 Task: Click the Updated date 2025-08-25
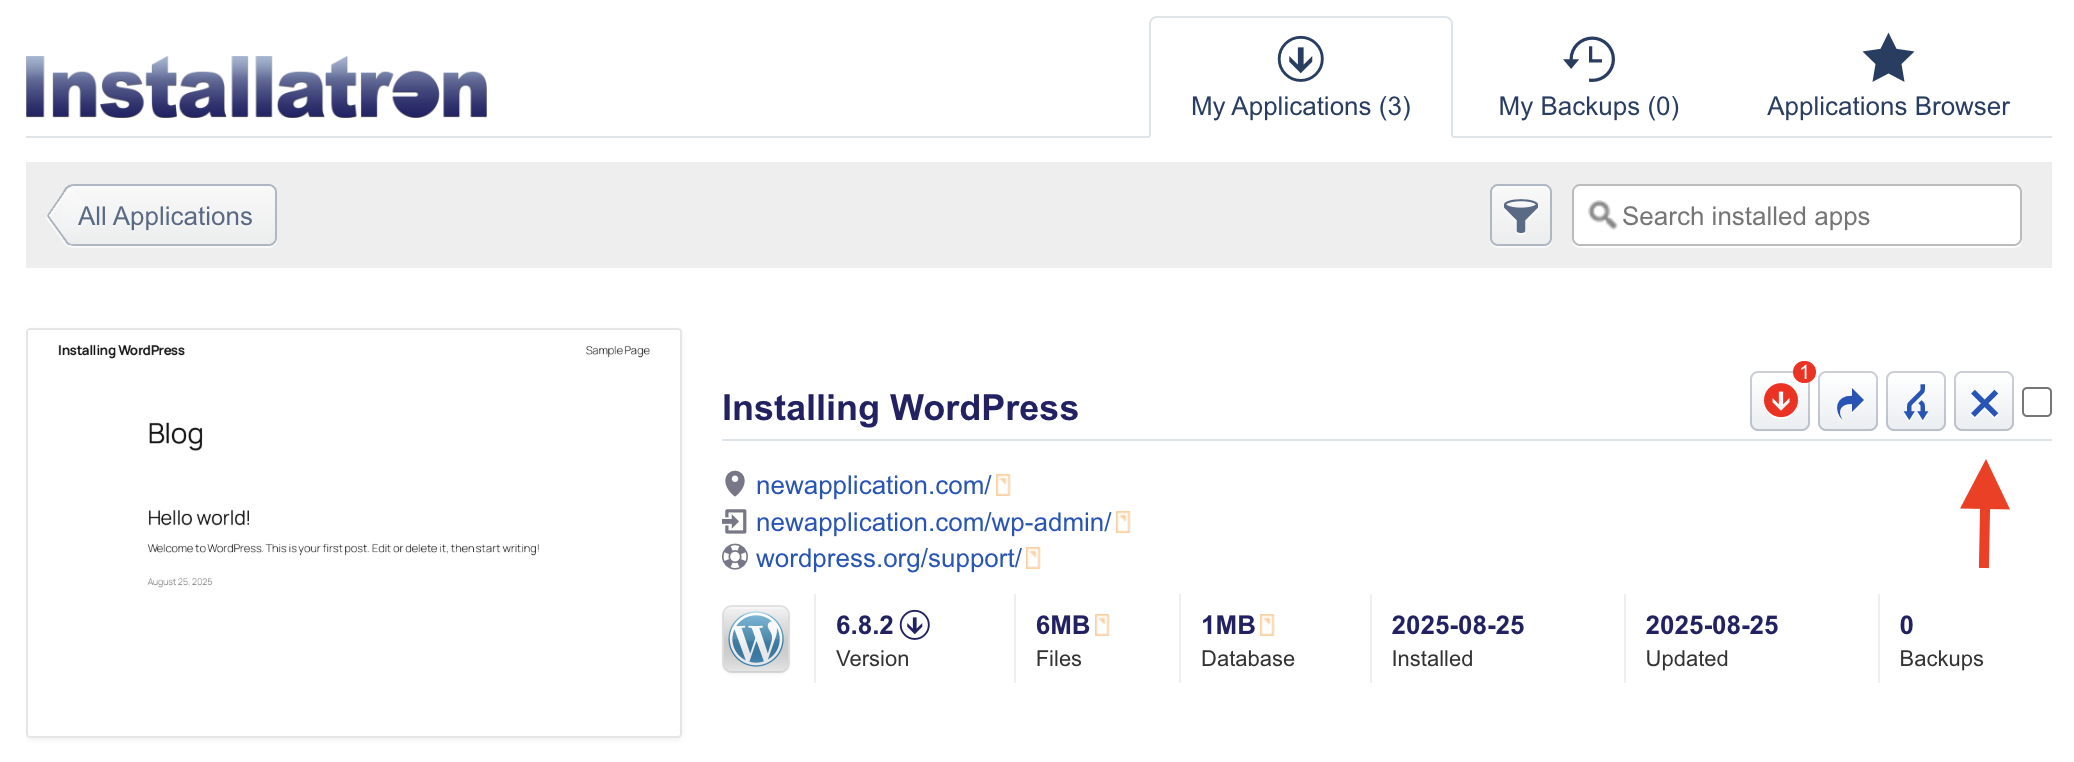point(1712,625)
